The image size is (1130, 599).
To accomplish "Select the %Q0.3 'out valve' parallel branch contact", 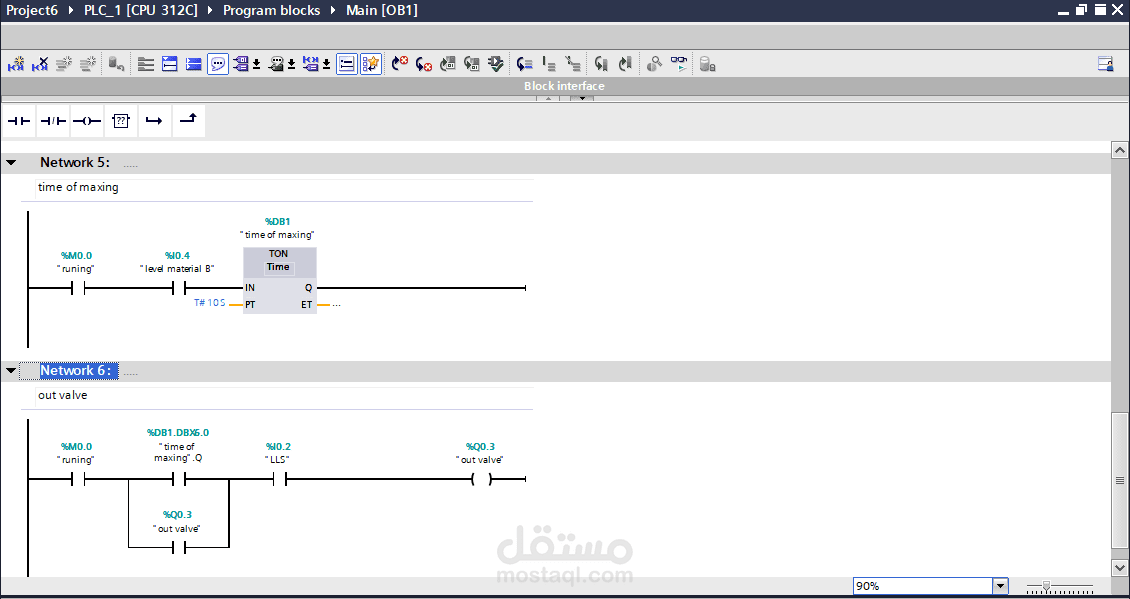I will point(179,548).
